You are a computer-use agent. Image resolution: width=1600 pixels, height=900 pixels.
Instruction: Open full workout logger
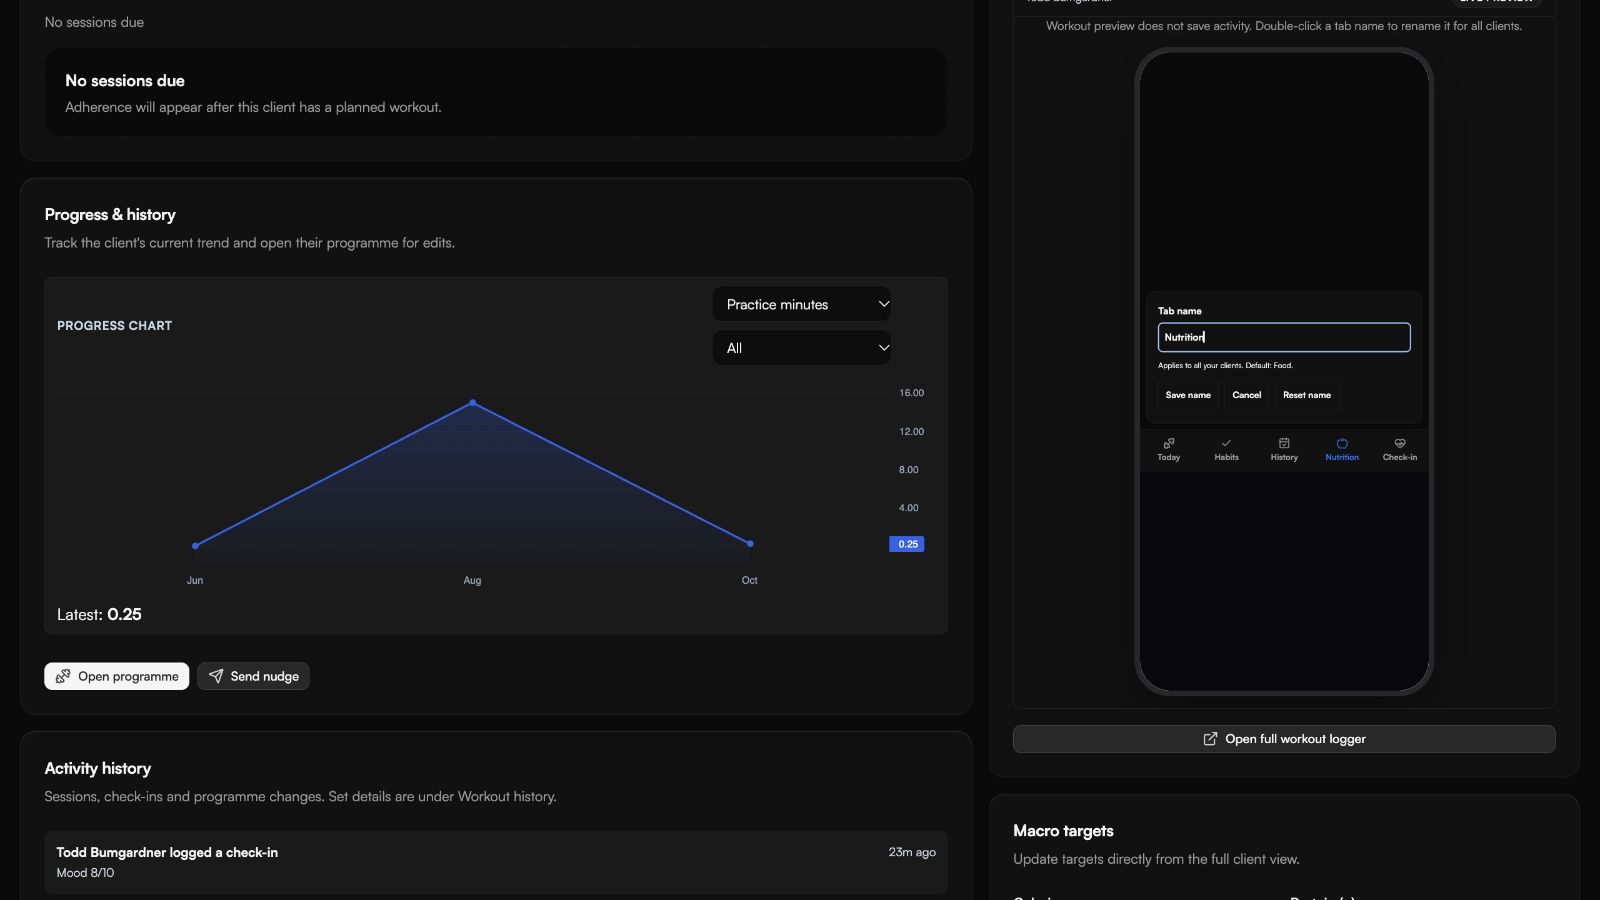tap(1284, 739)
